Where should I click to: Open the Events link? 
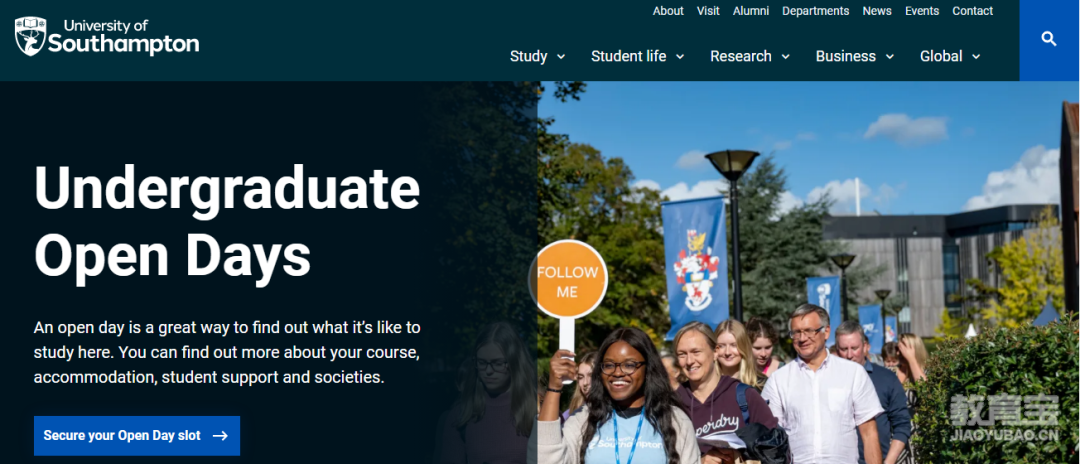pyautogui.click(x=922, y=11)
